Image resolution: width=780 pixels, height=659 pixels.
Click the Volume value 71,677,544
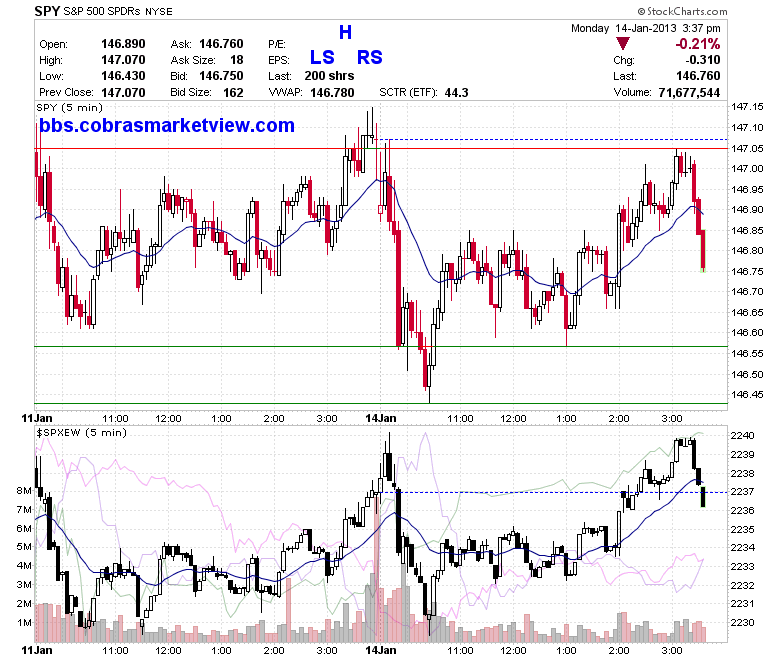689,93
